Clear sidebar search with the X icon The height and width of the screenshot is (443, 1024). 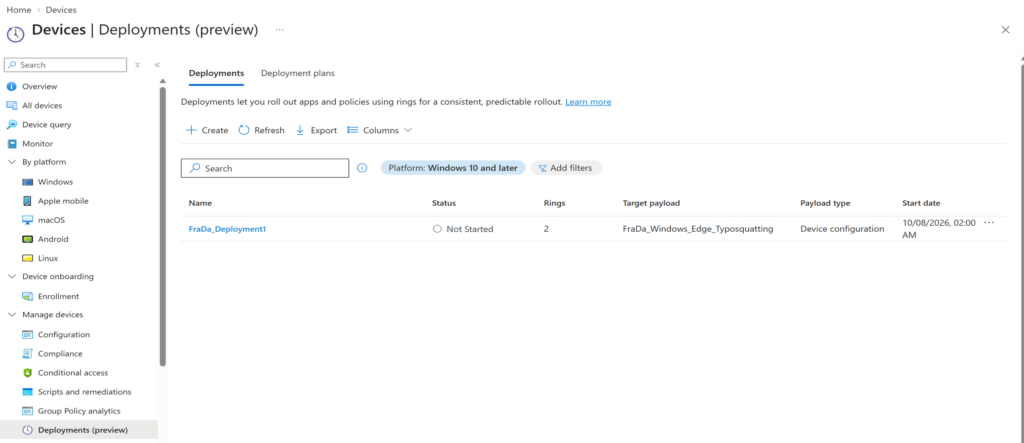click(137, 65)
